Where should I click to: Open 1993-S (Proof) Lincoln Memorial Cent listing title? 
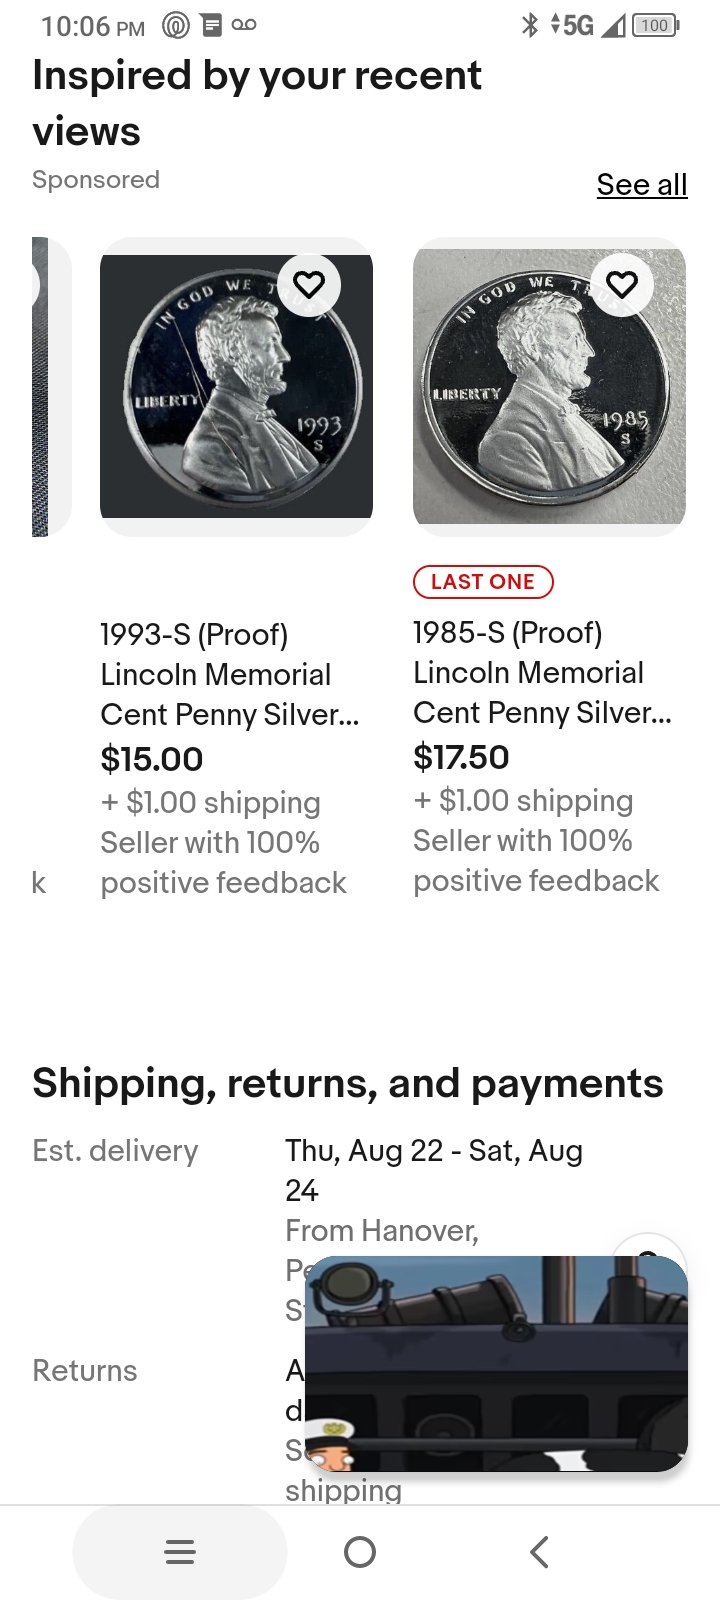pyautogui.click(x=229, y=674)
